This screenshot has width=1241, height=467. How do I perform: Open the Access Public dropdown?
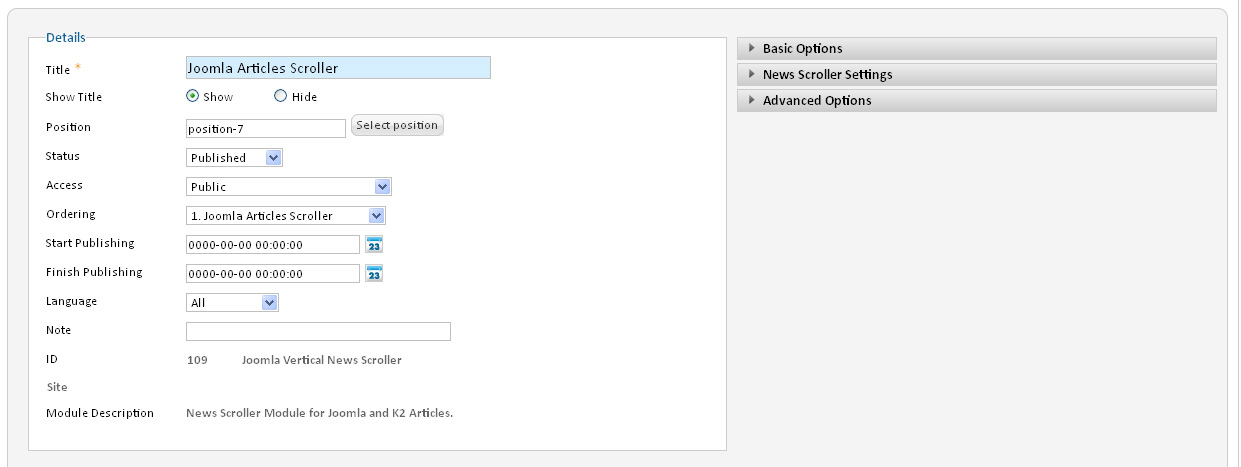(289, 186)
